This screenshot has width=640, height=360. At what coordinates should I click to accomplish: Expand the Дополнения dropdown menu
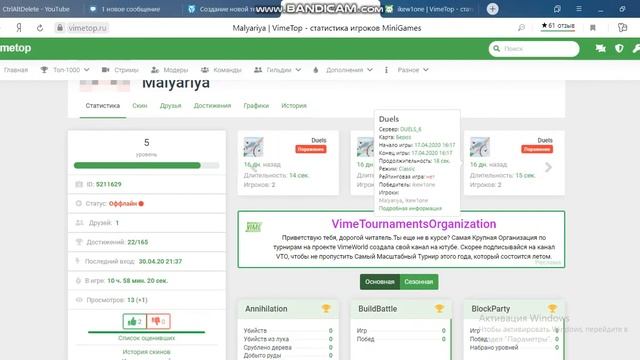pos(343,70)
